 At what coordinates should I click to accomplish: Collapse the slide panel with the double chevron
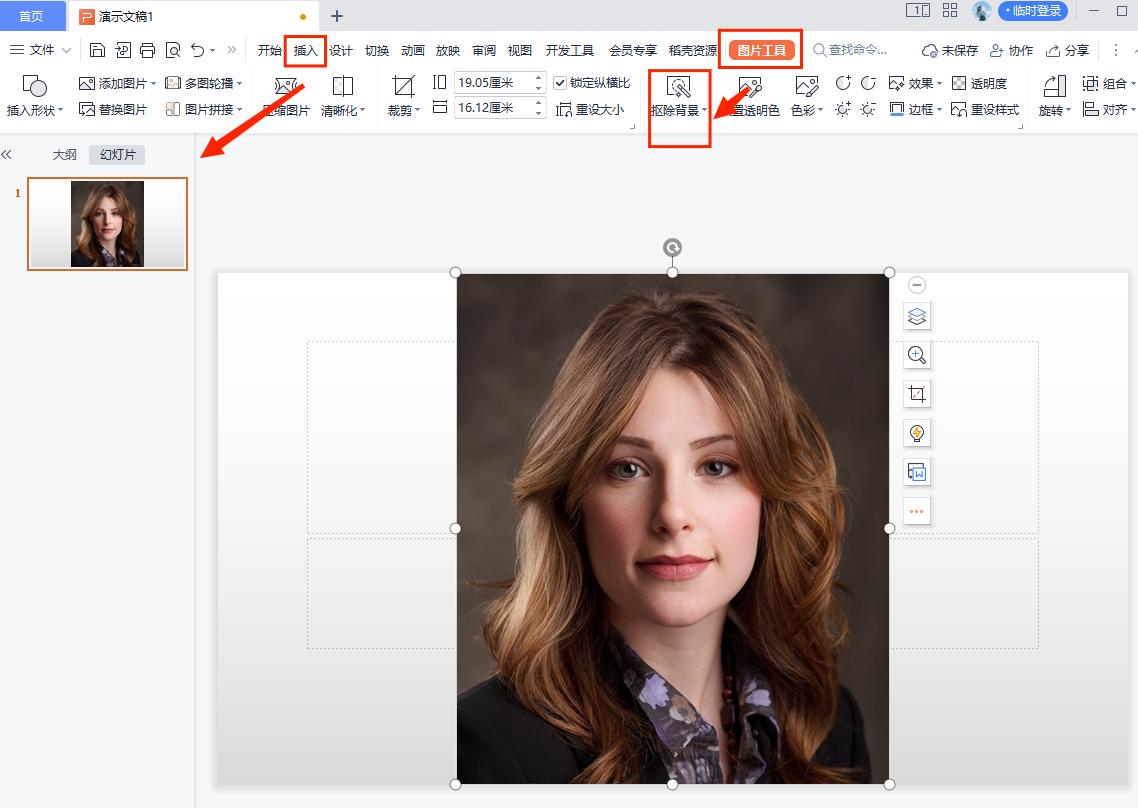pyautogui.click(x=7, y=155)
